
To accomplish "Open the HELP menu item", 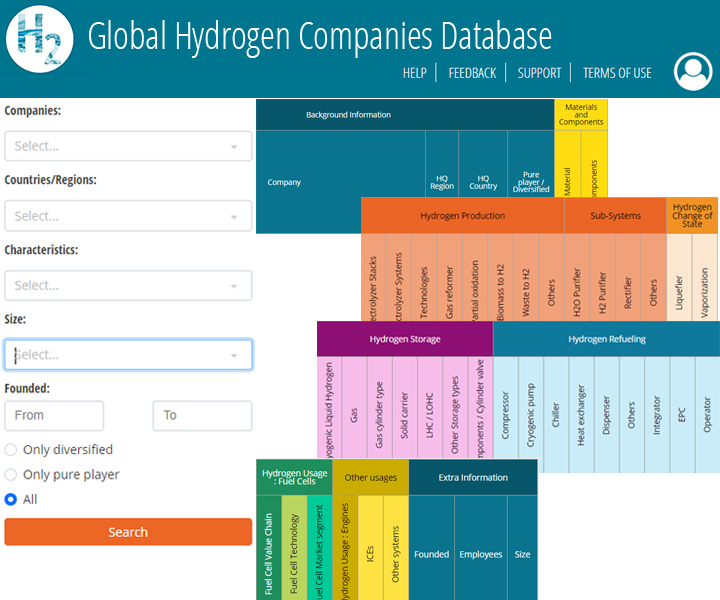I will [x=414, y=73].
